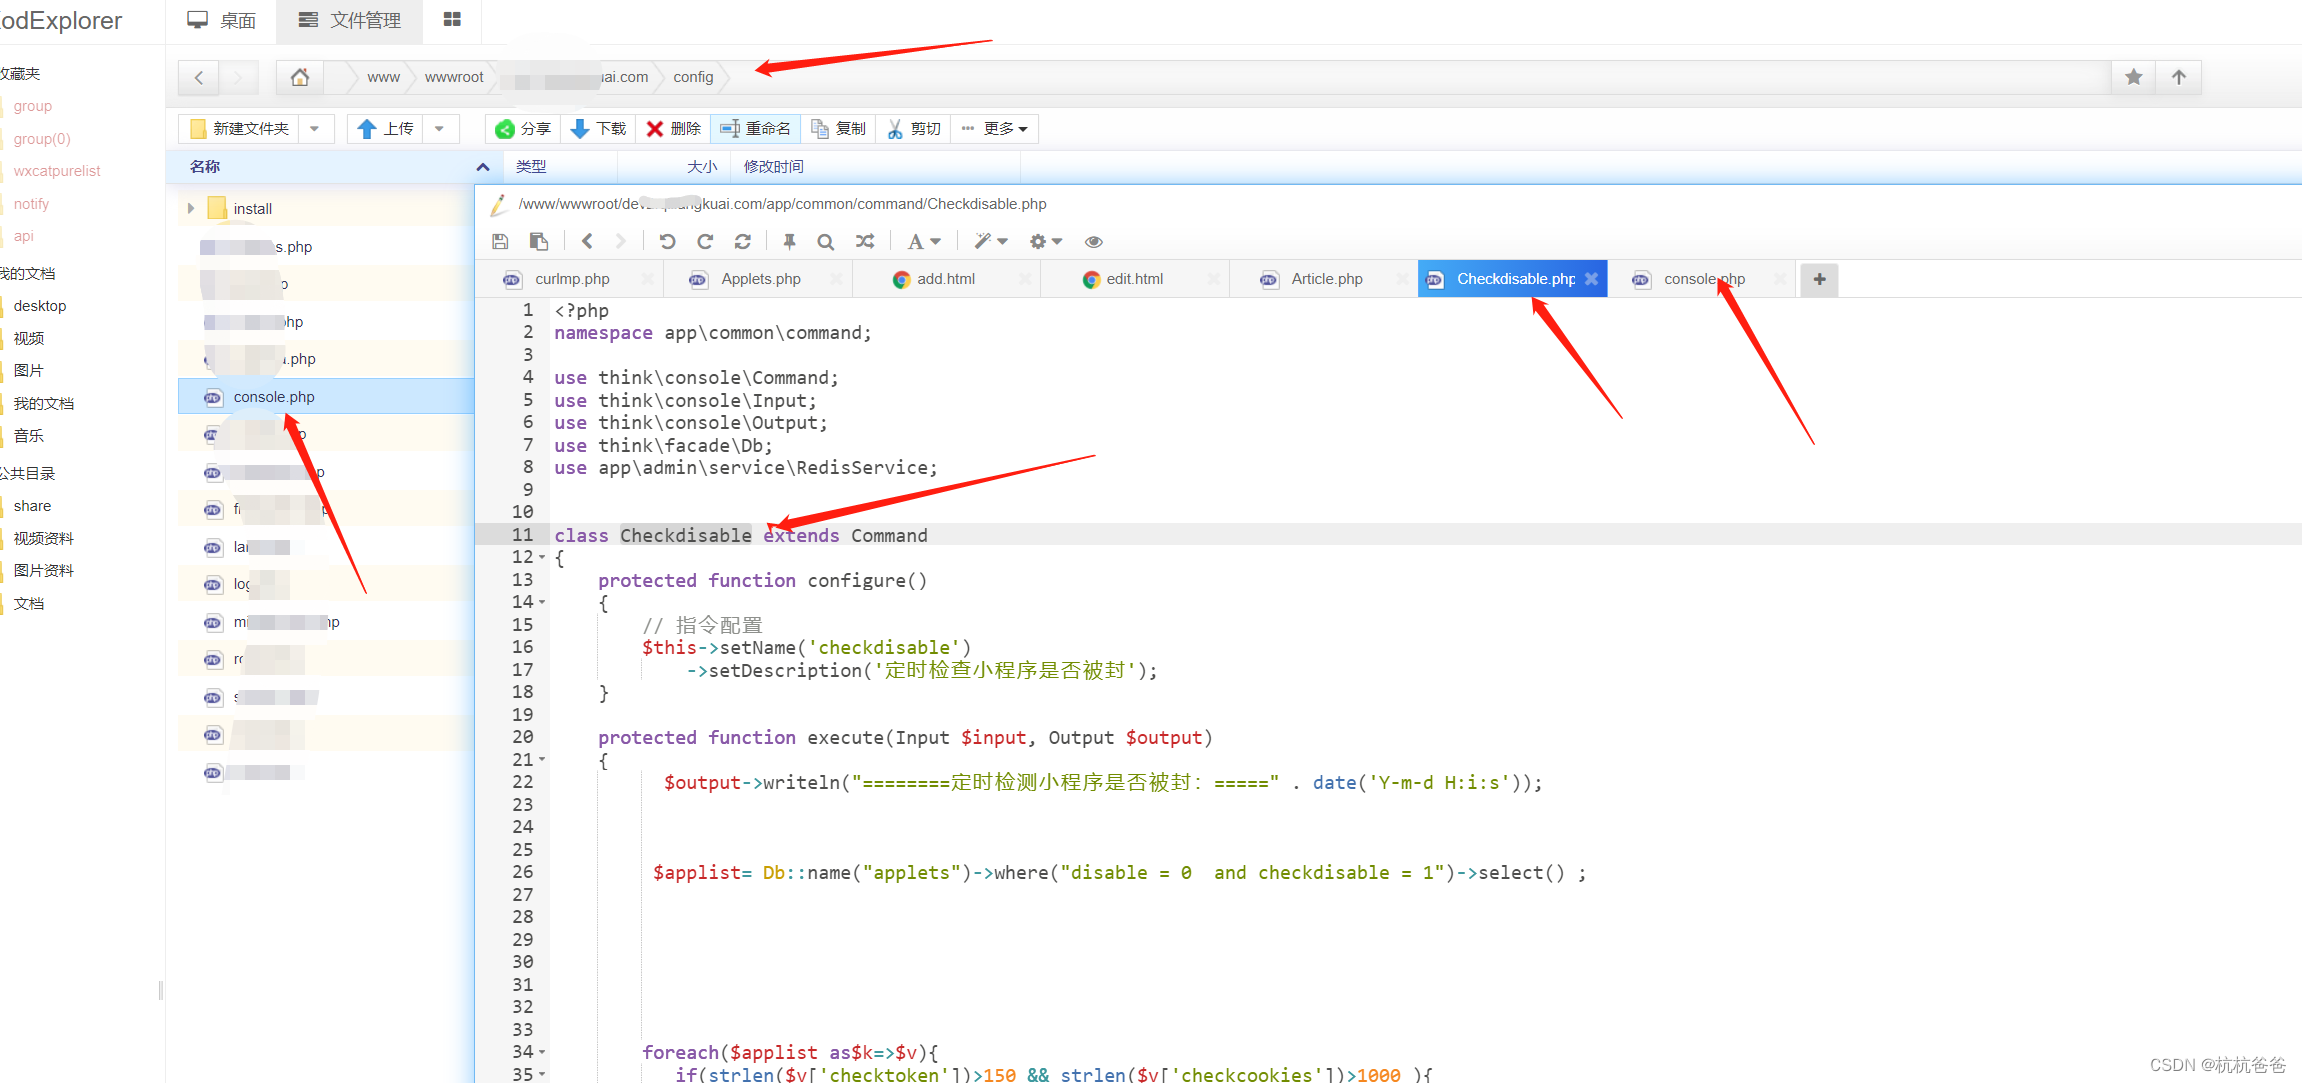Click the star favorite icon

coord(2133,77)
